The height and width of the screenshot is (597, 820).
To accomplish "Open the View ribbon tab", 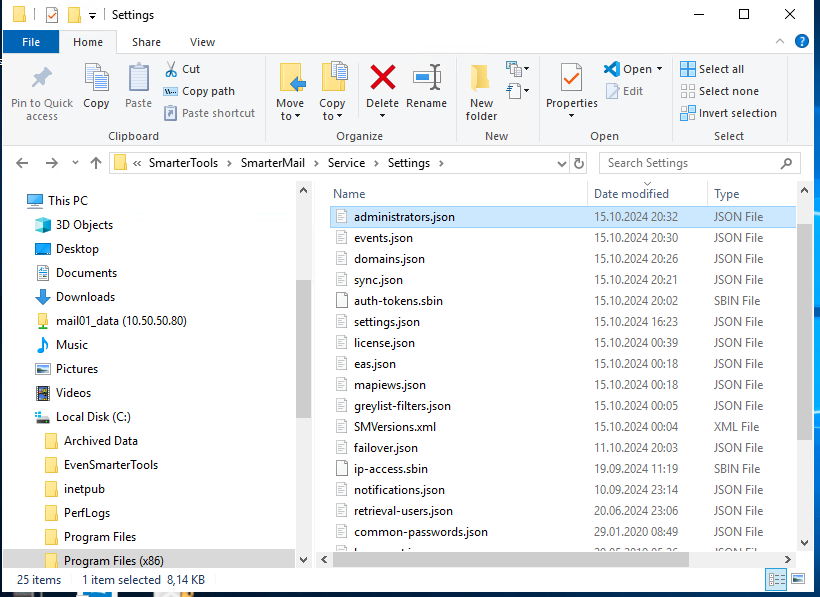I will point(202,42).
